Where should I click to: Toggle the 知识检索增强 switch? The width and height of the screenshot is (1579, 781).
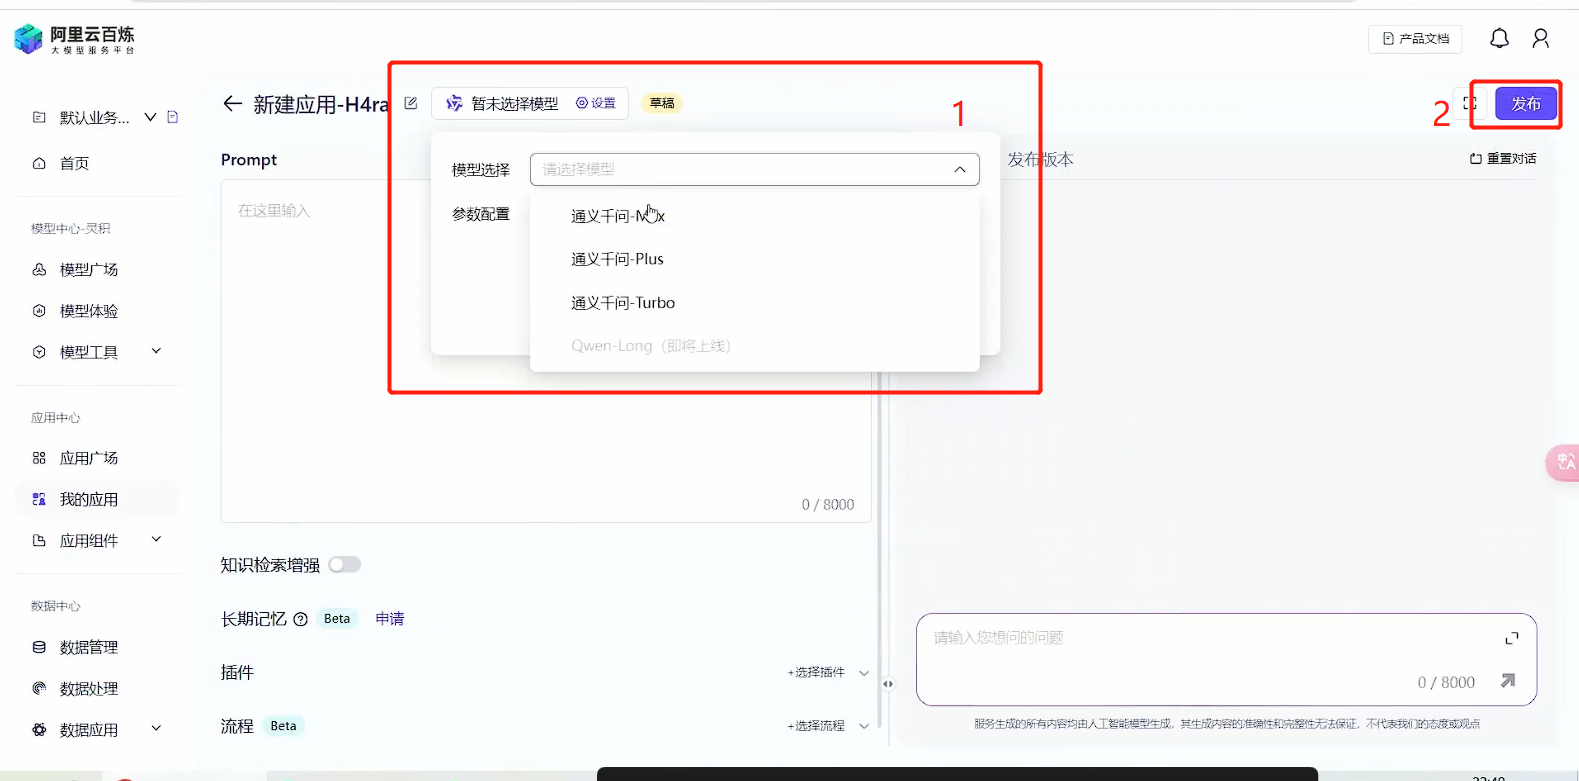(x=344, y=565)
